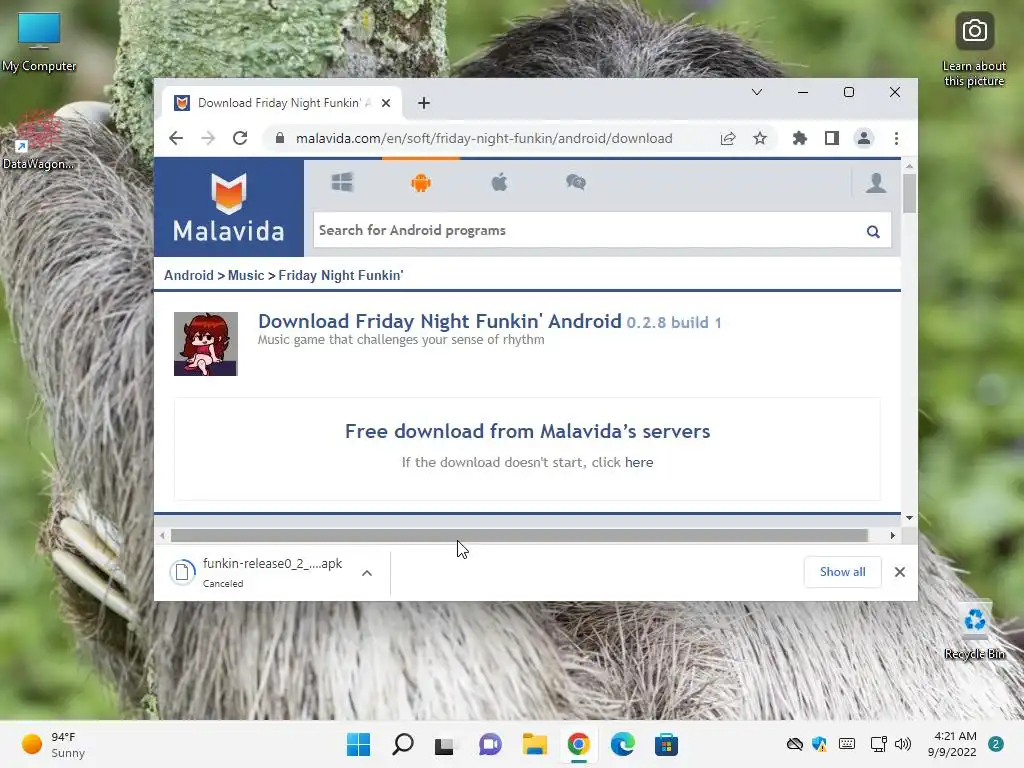Click the scroll left arrow
Screen dimensions: 1024x768
click(x=162, y=536)
